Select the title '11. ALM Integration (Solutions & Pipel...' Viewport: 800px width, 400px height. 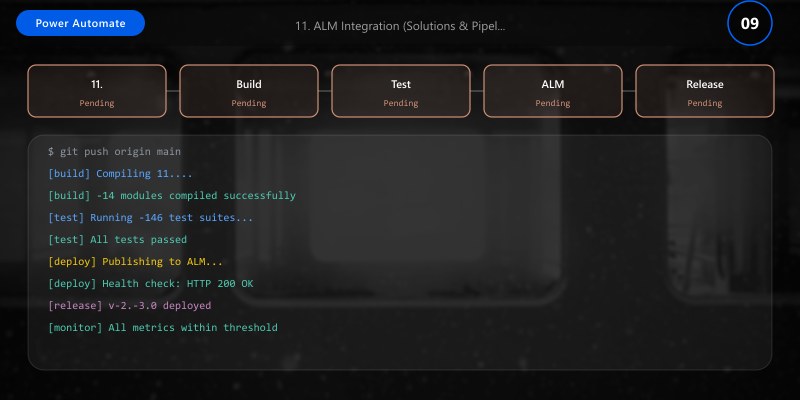[401, 26]
